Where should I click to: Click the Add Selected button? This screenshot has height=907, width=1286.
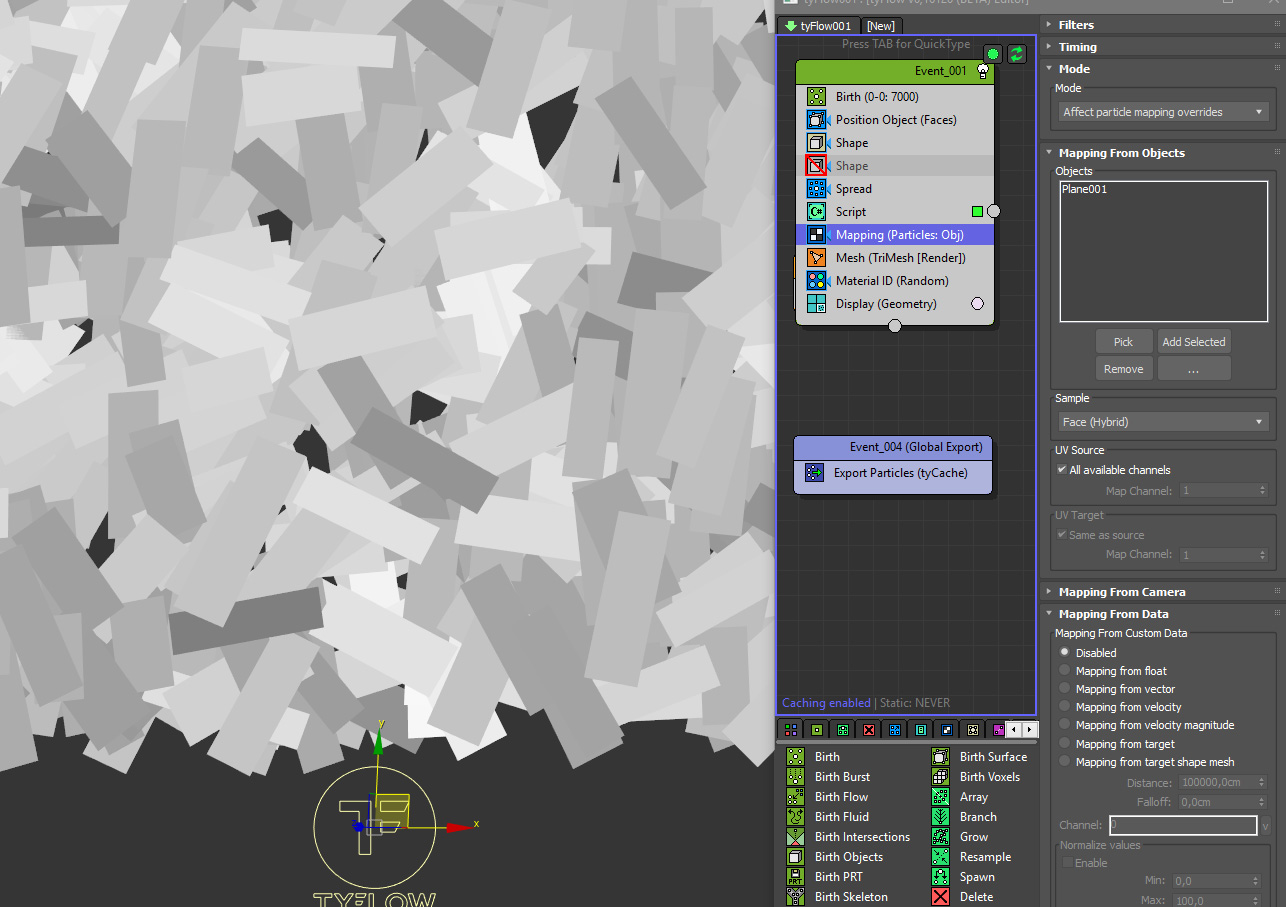click(1194, 342)
